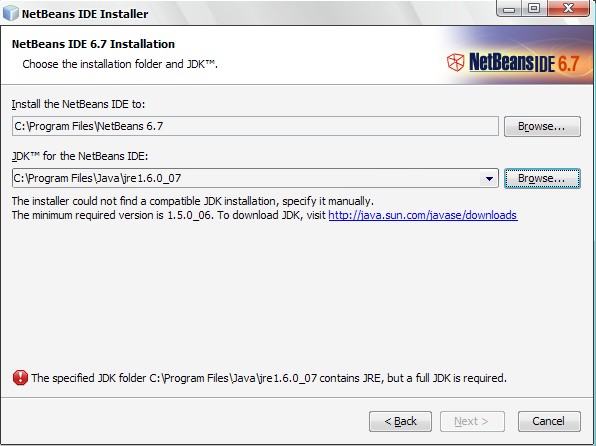The image size is (596, 446).
Task: Click the NetBeans installer cube icon in title bar
Action: (10, 13)
